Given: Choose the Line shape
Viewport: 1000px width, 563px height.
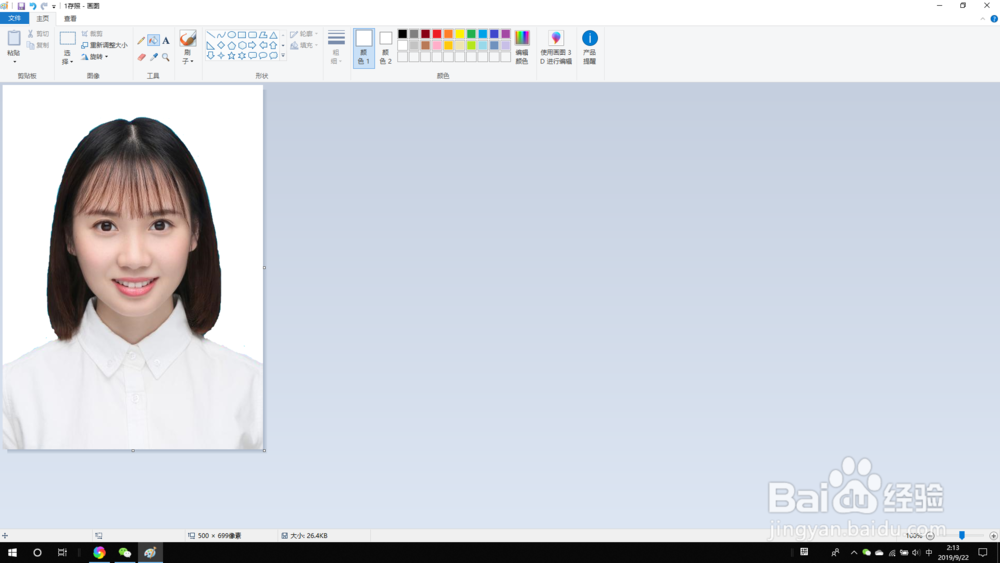Looking at the screenshot, I should 210,35.
